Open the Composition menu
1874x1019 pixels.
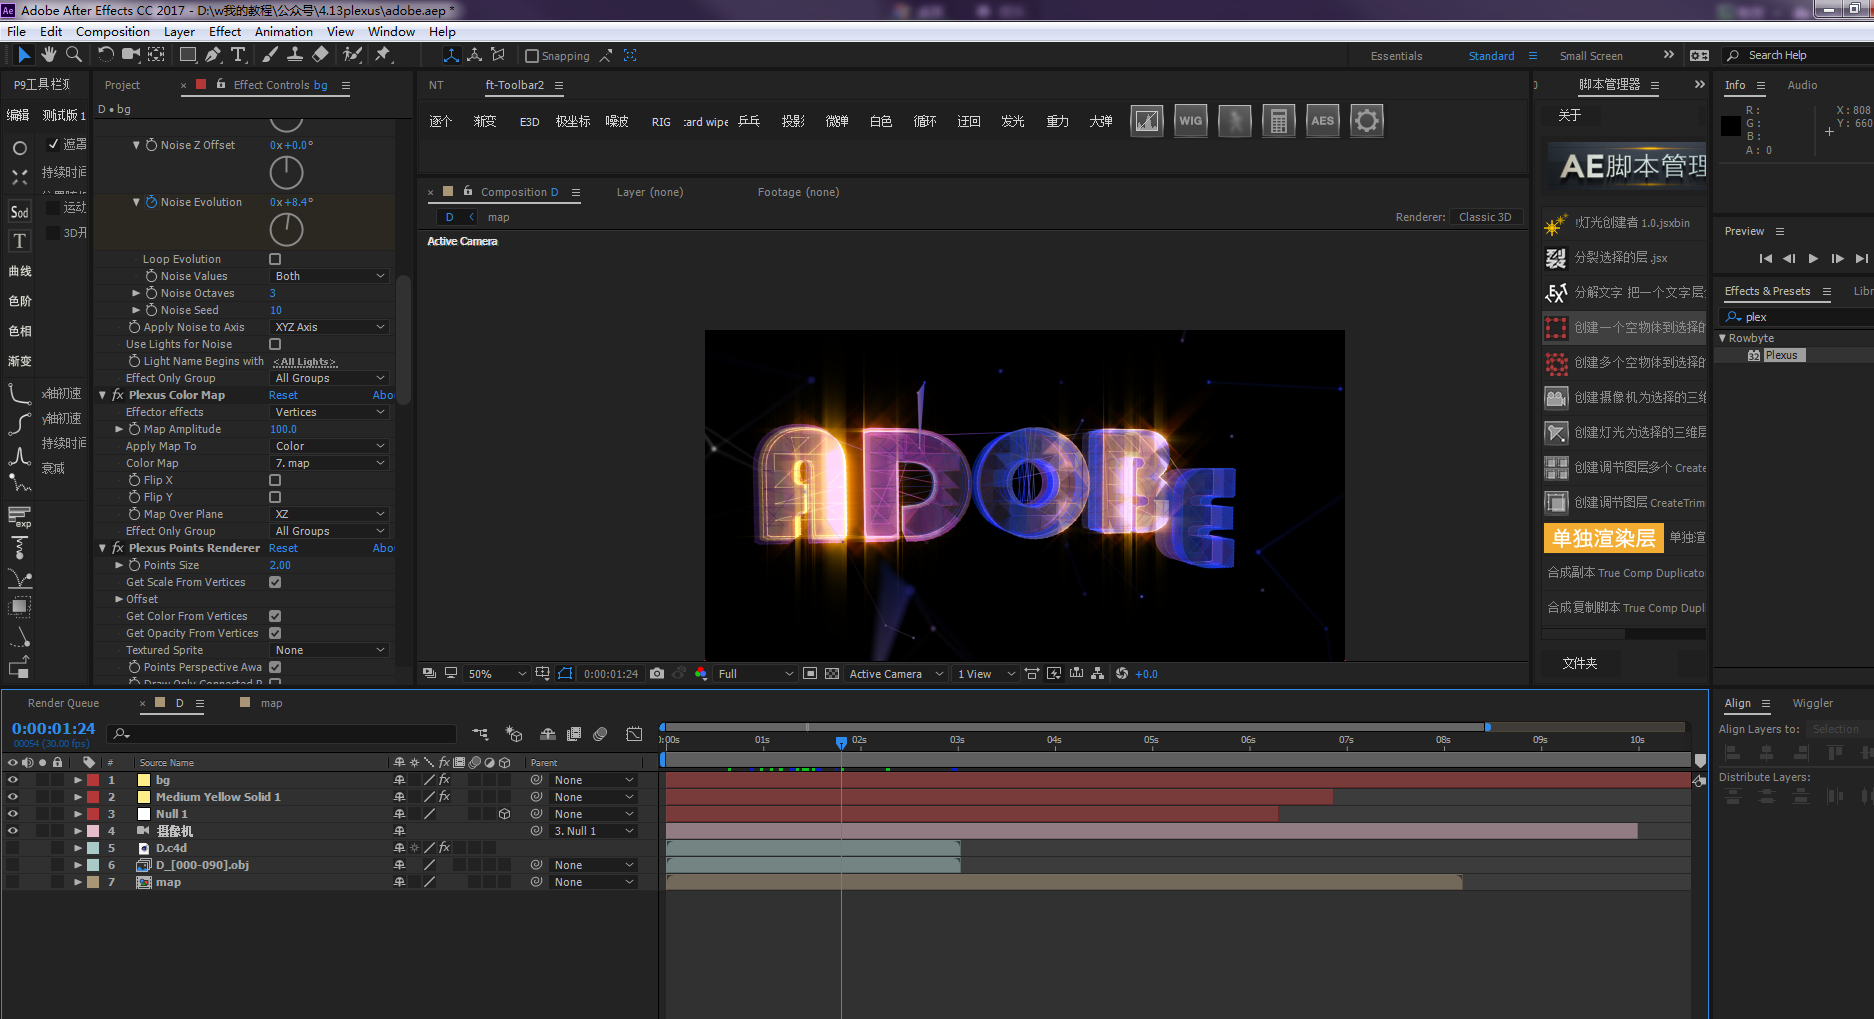pos(113,31)
